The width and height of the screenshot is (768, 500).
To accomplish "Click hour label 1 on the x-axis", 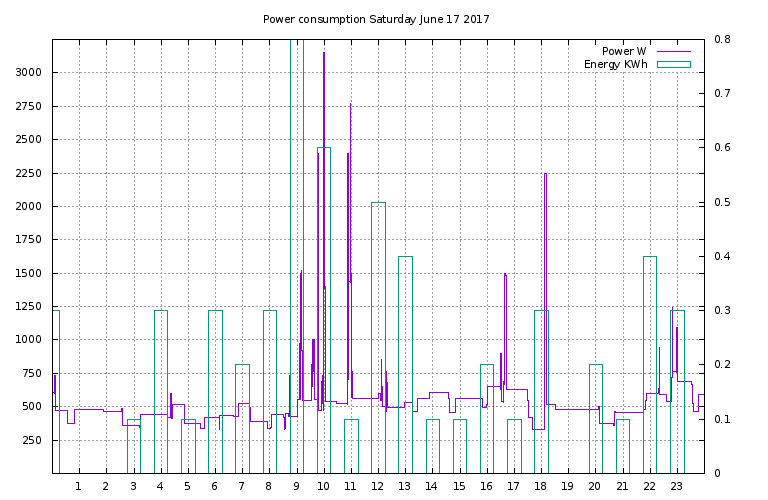I will click(x=78, y=486).
